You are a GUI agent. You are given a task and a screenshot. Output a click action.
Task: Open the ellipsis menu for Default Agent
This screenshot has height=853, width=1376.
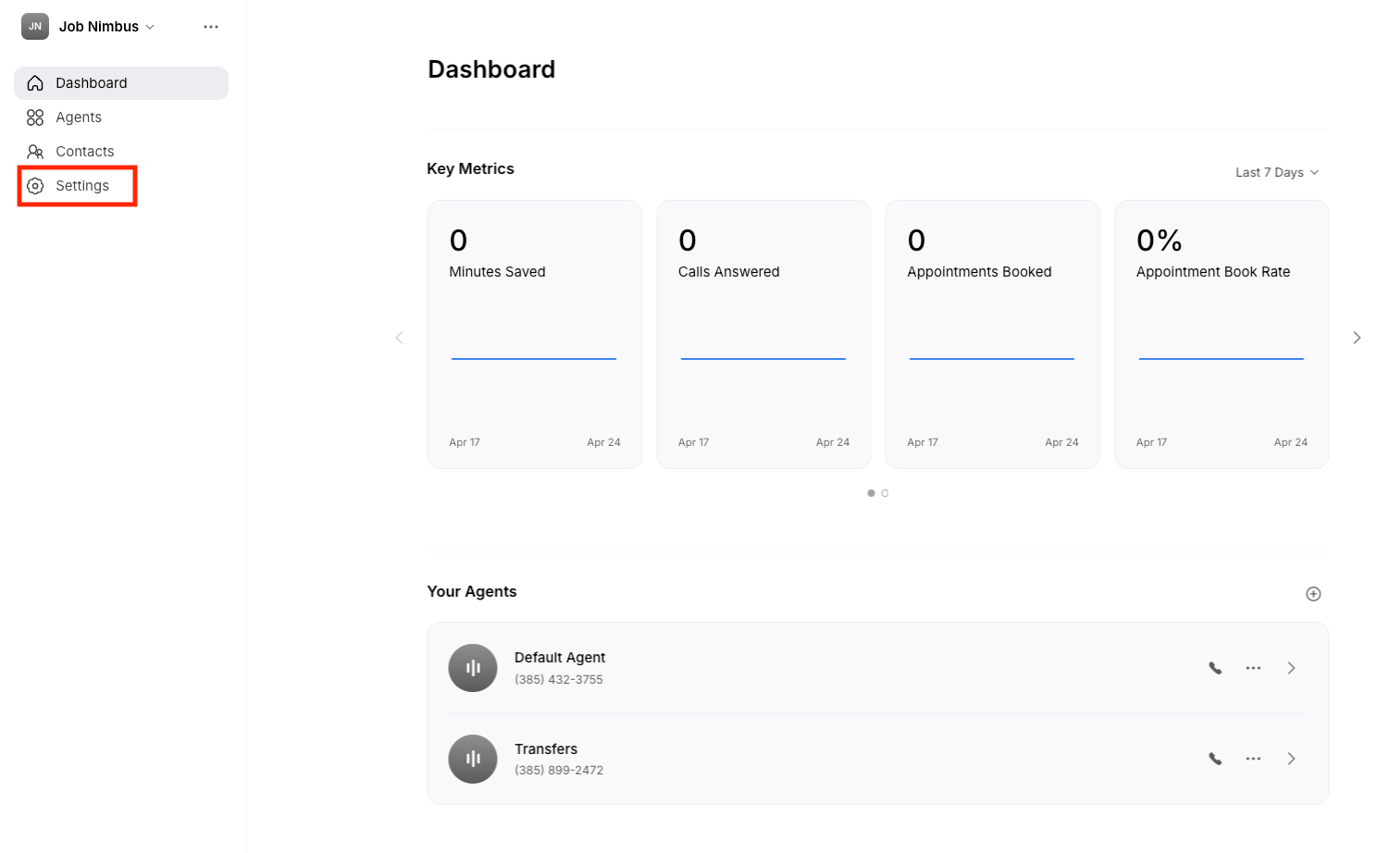click(x=1253, y=667)
